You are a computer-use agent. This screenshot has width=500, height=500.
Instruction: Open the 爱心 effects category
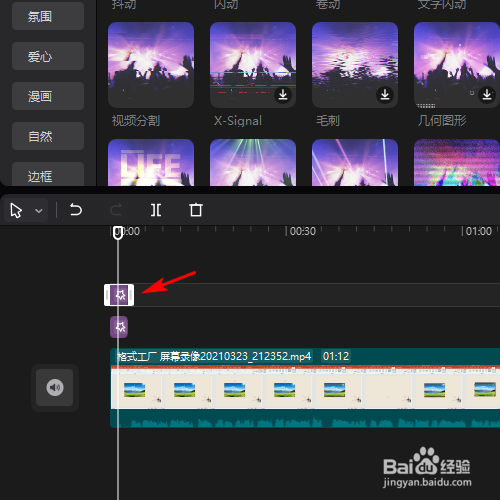[x=48, y=56]
